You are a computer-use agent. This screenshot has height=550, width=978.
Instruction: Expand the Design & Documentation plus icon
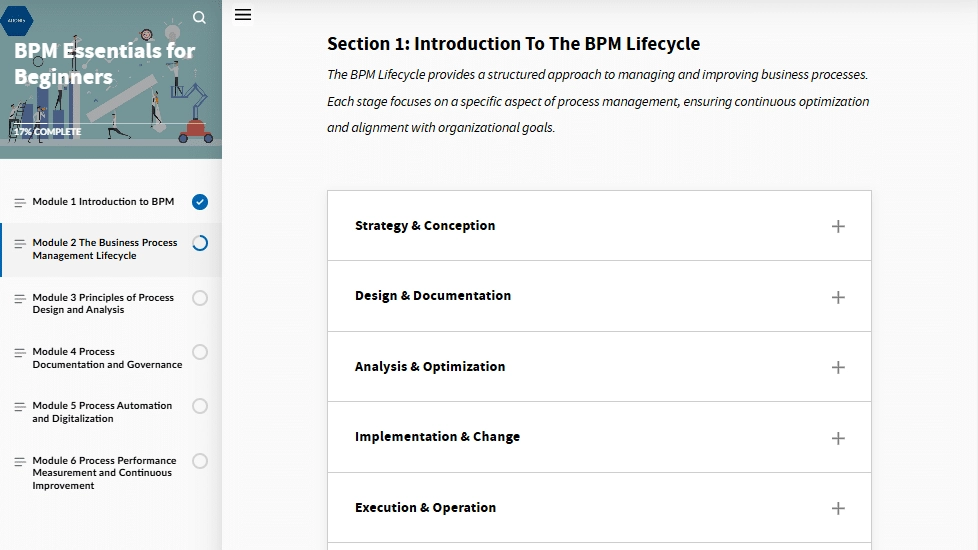(x=838, y=297)
